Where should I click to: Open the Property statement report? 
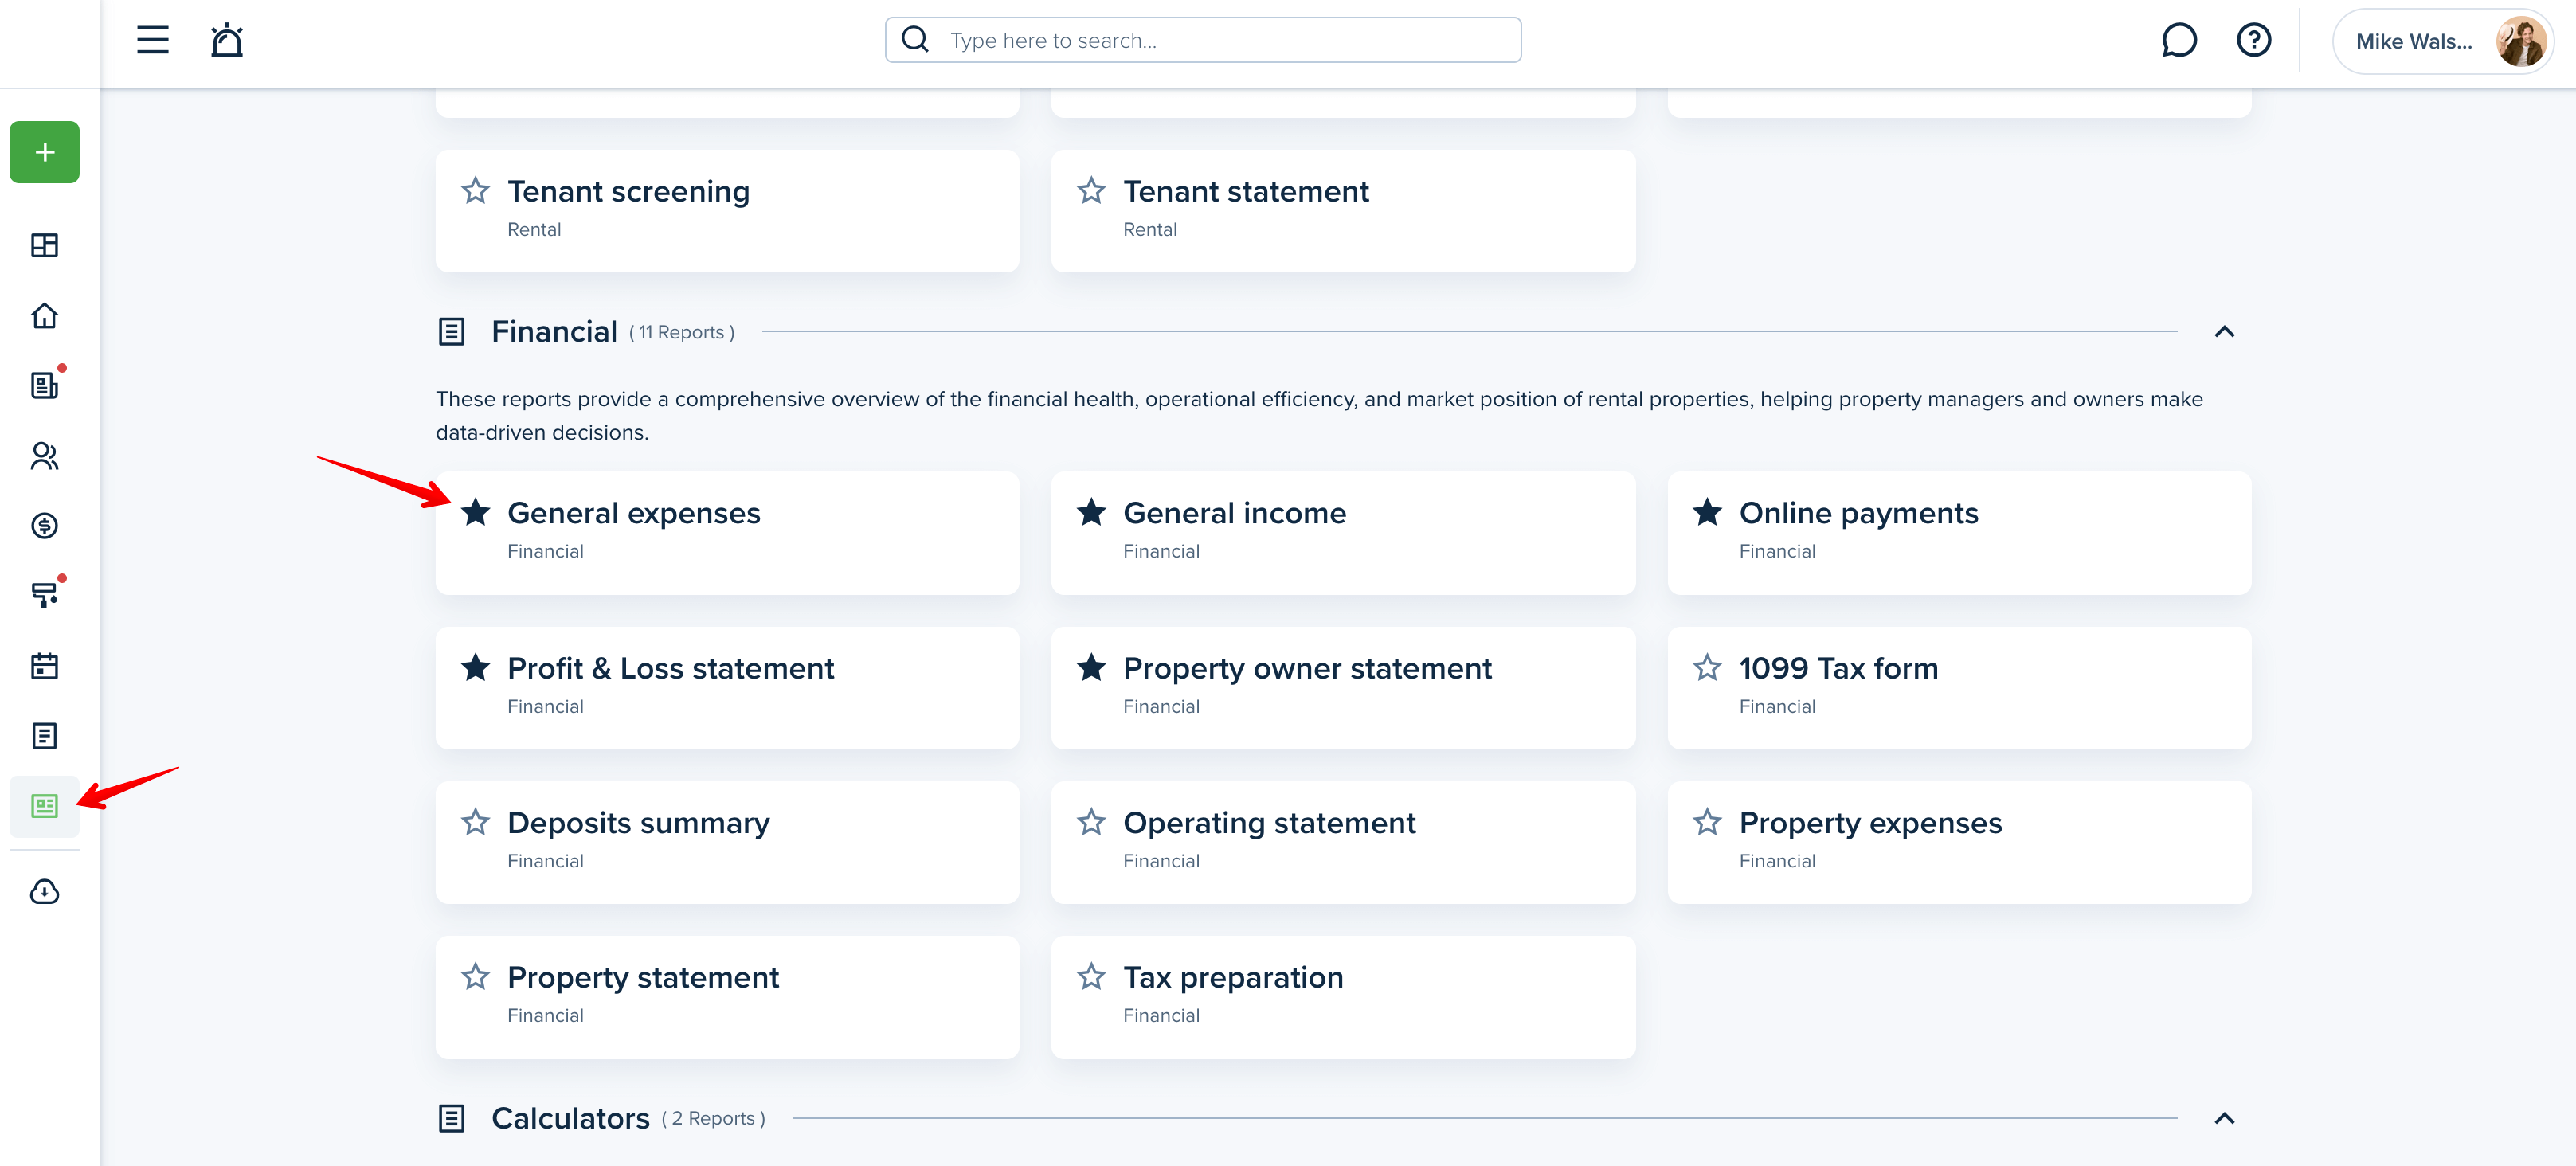pyautogui.click(x=727, y=997)
